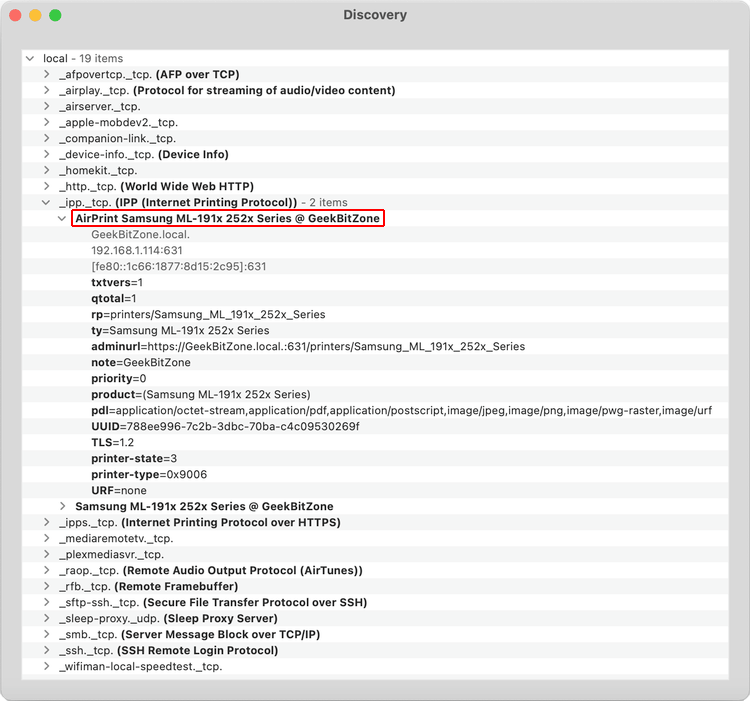This screenshot has height=701, width=750.
Task: Expand the _sleep-proxy._udp. chevron
Action: [46, 618]
